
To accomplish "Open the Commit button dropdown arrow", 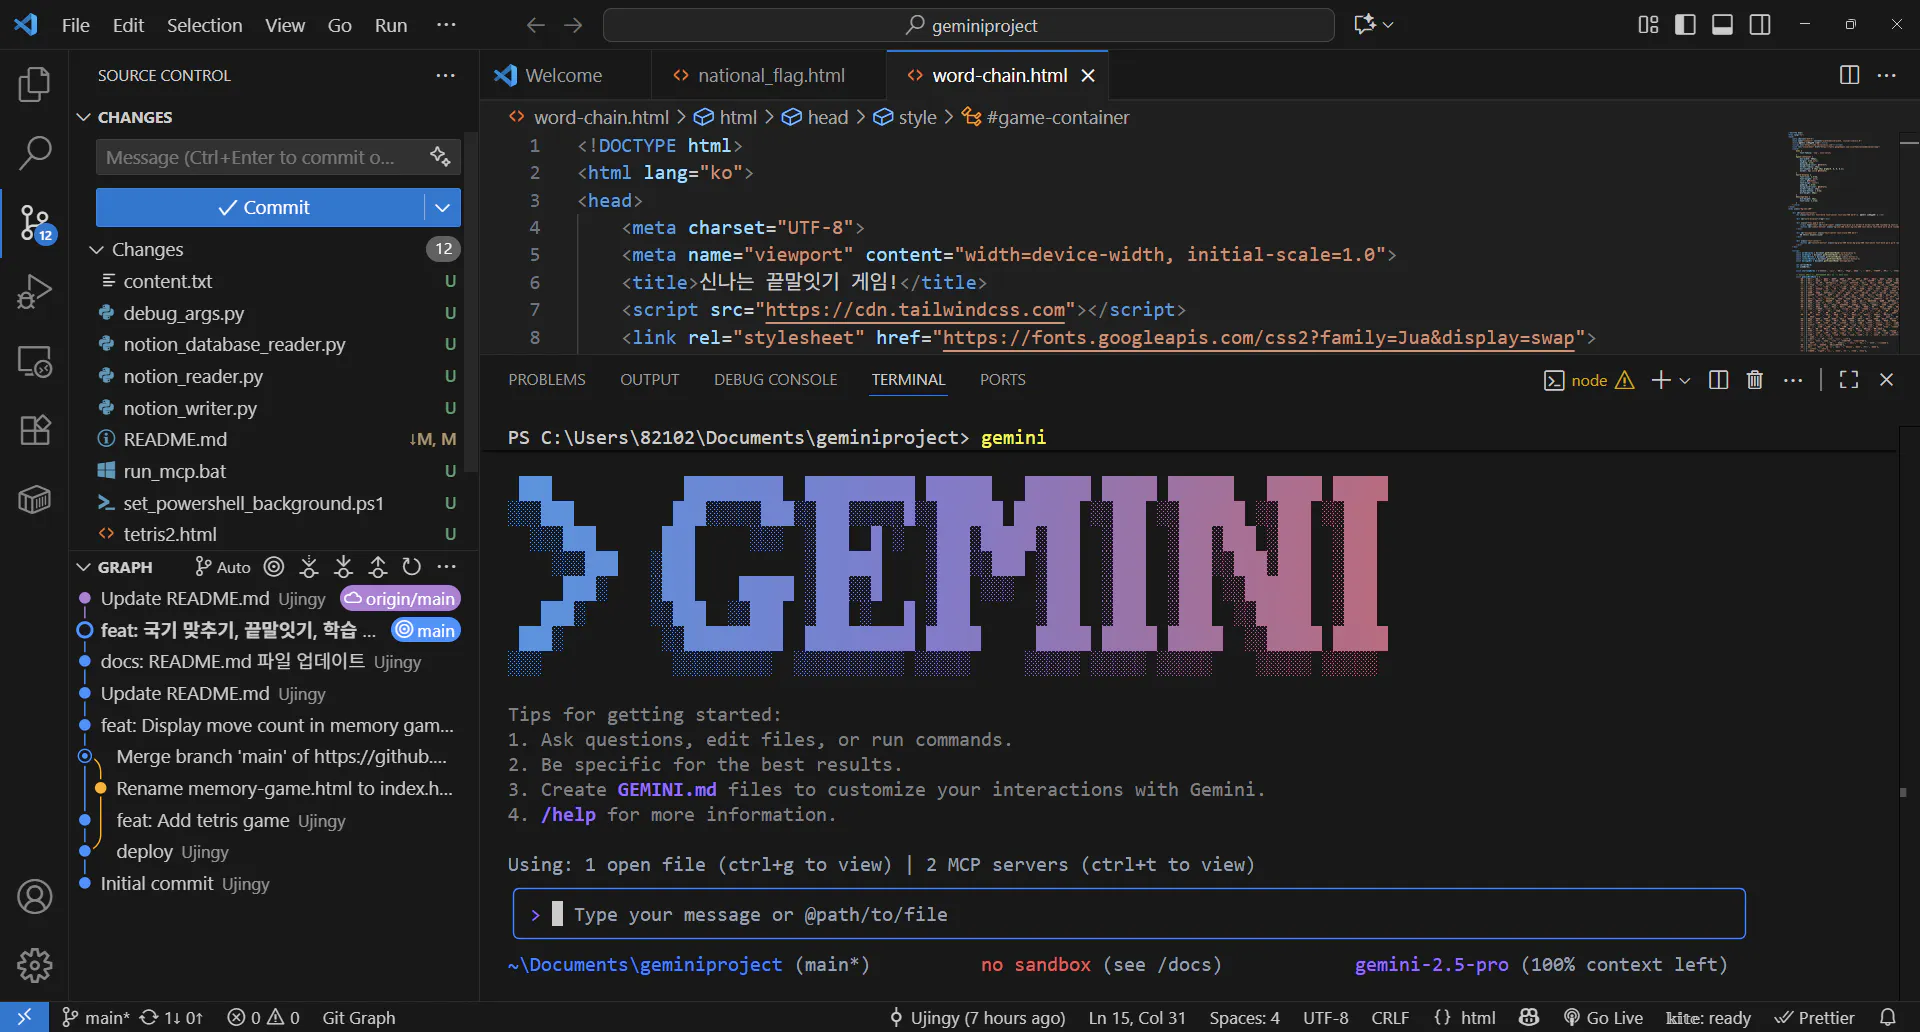I will [x=442, y=208].
